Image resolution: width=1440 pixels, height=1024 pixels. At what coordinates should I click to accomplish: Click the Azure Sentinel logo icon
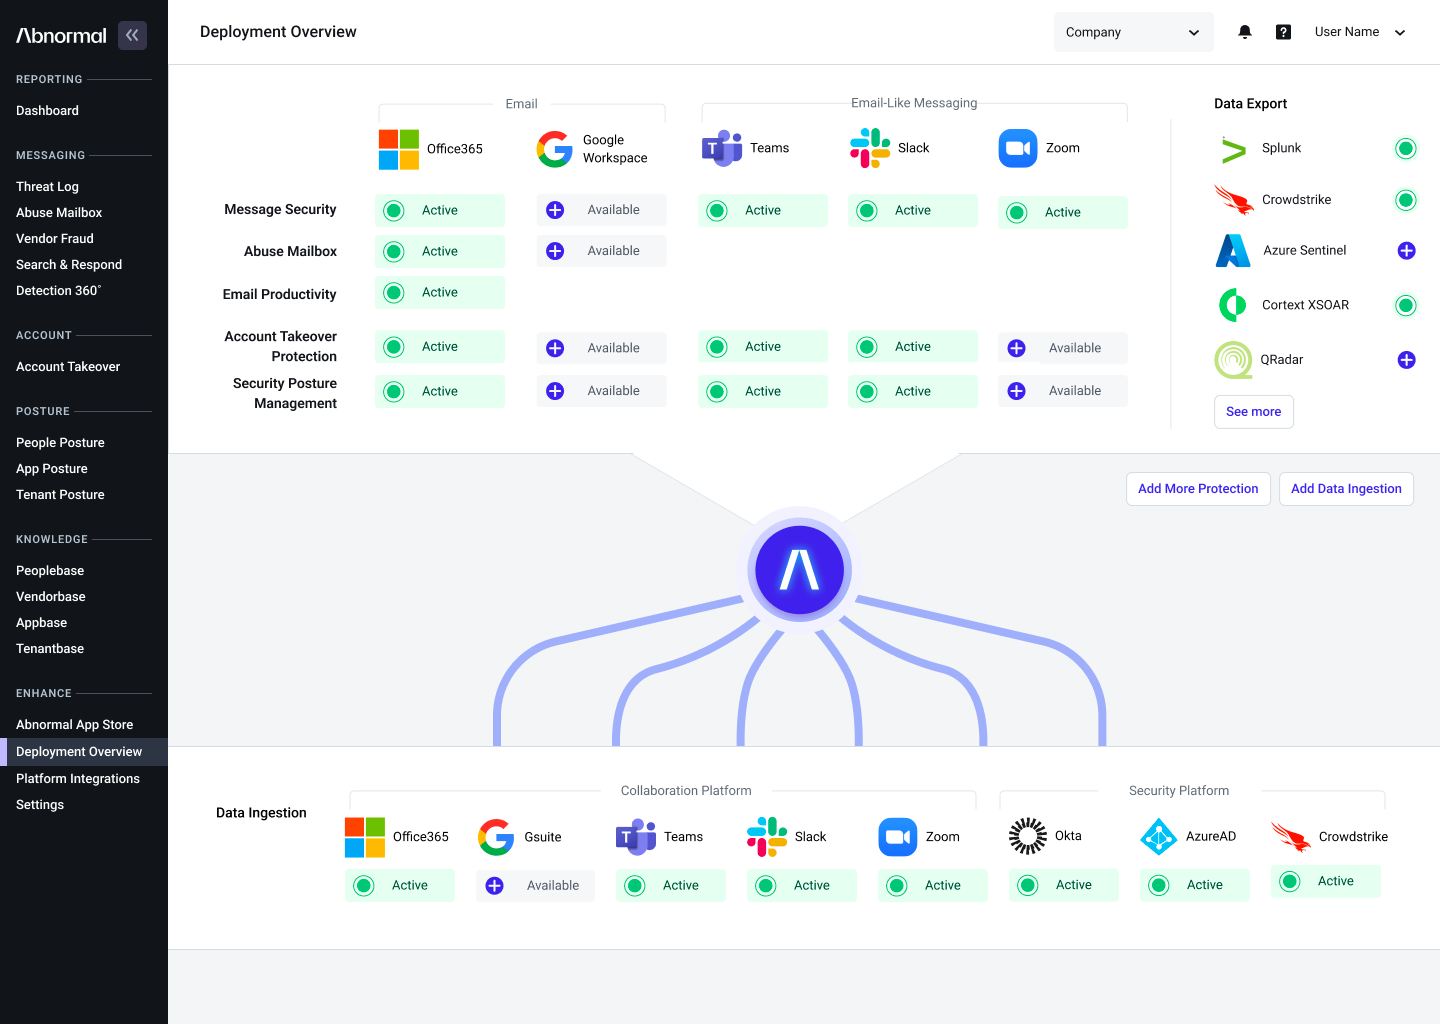click(x=1233, y=251)
